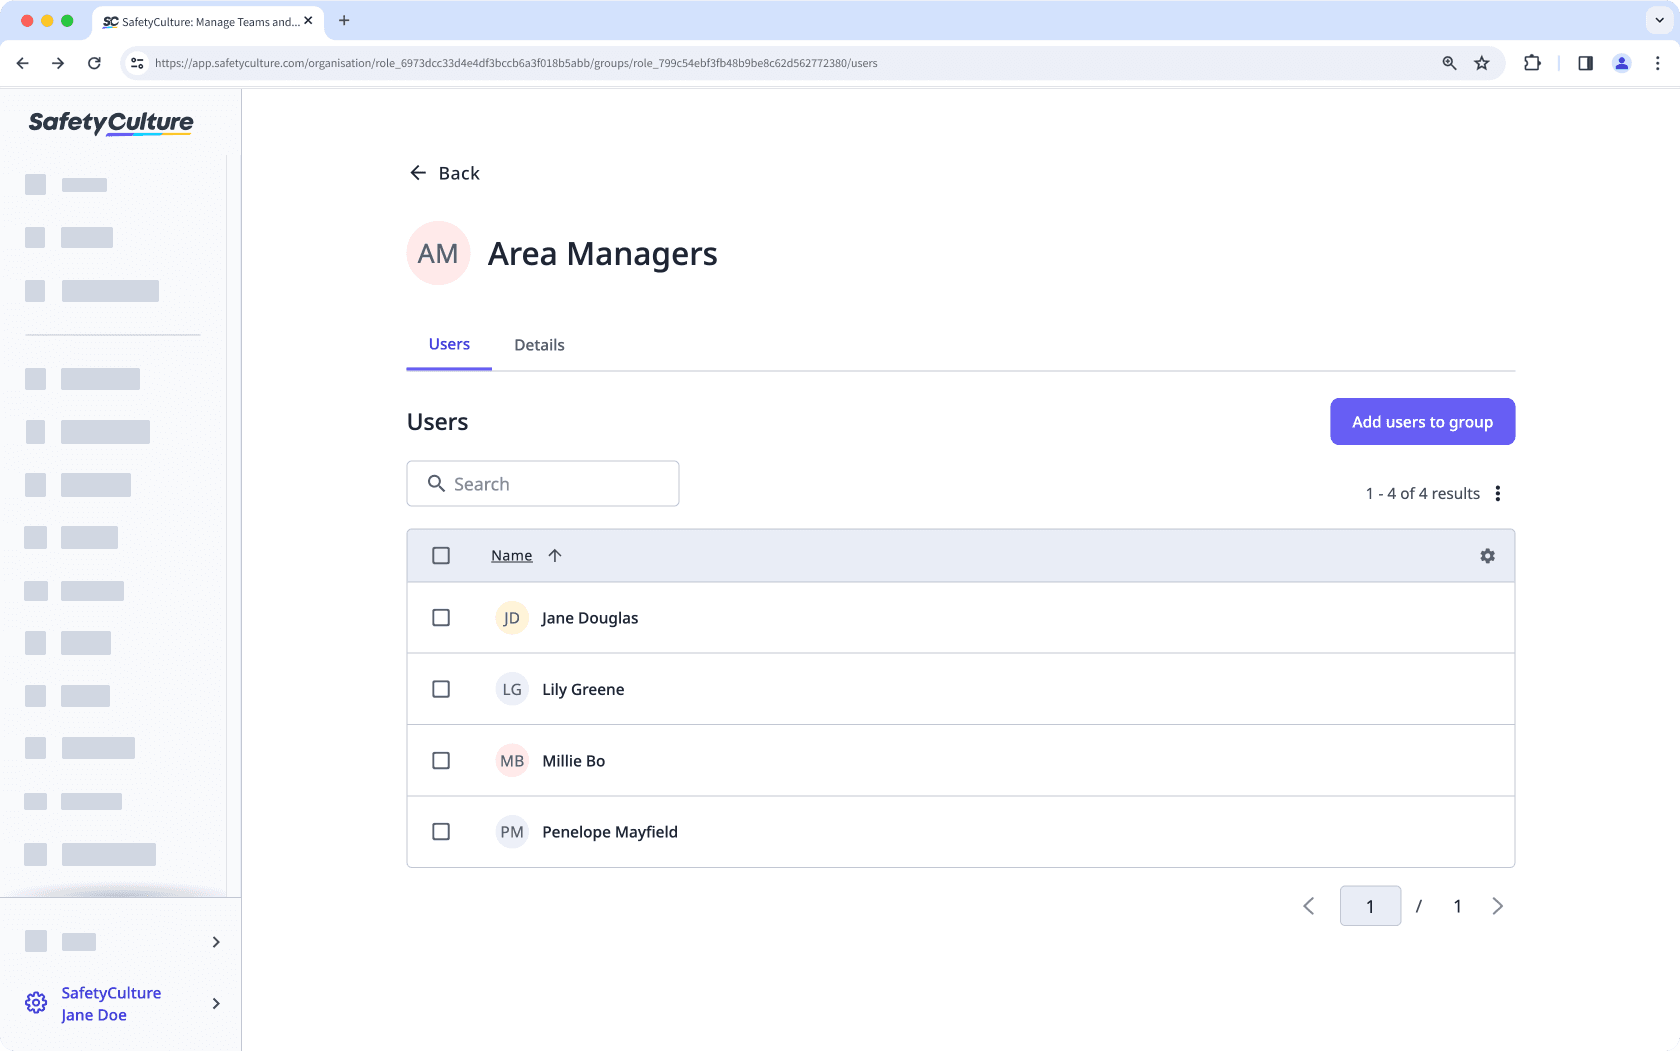Click the Add users to group button

[1422, 421]
